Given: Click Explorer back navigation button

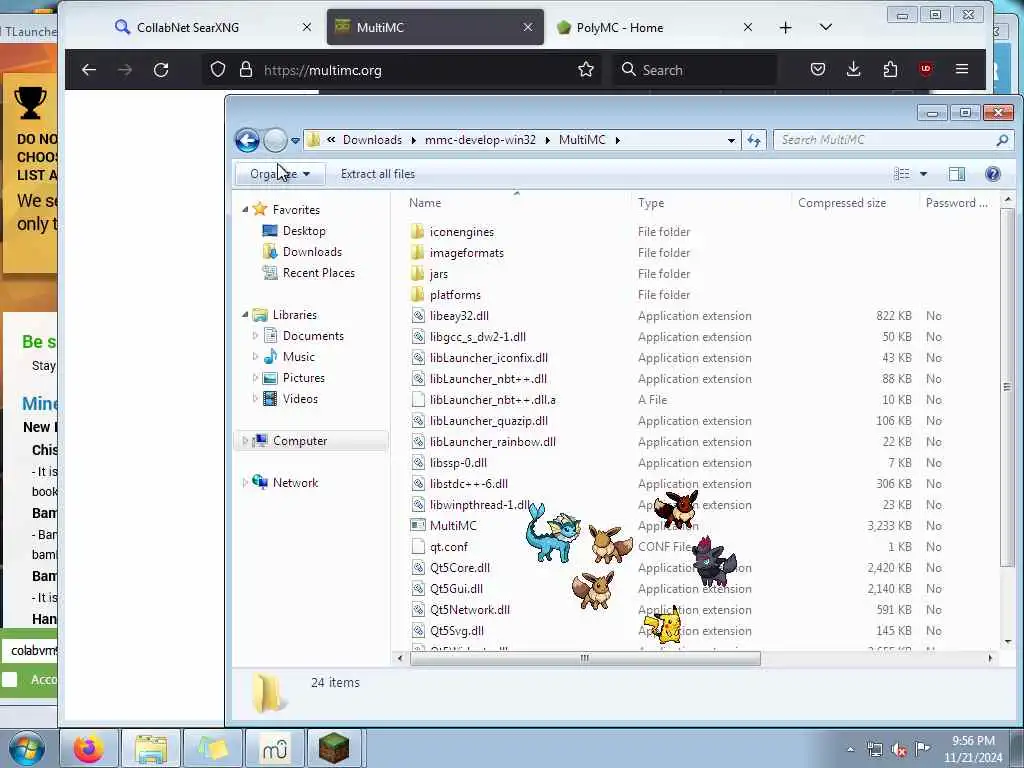Looking at the screenshot, I should click(x=247, y=140).
